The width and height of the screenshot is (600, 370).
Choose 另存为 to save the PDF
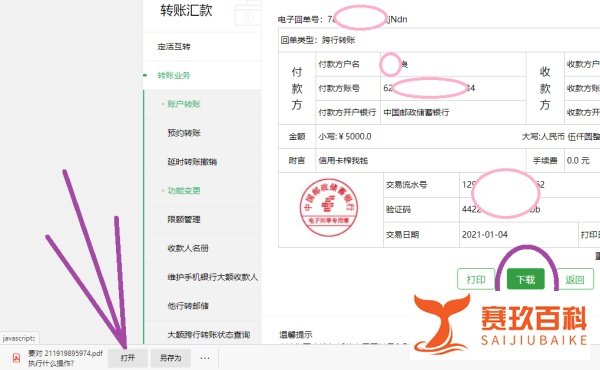170,358
